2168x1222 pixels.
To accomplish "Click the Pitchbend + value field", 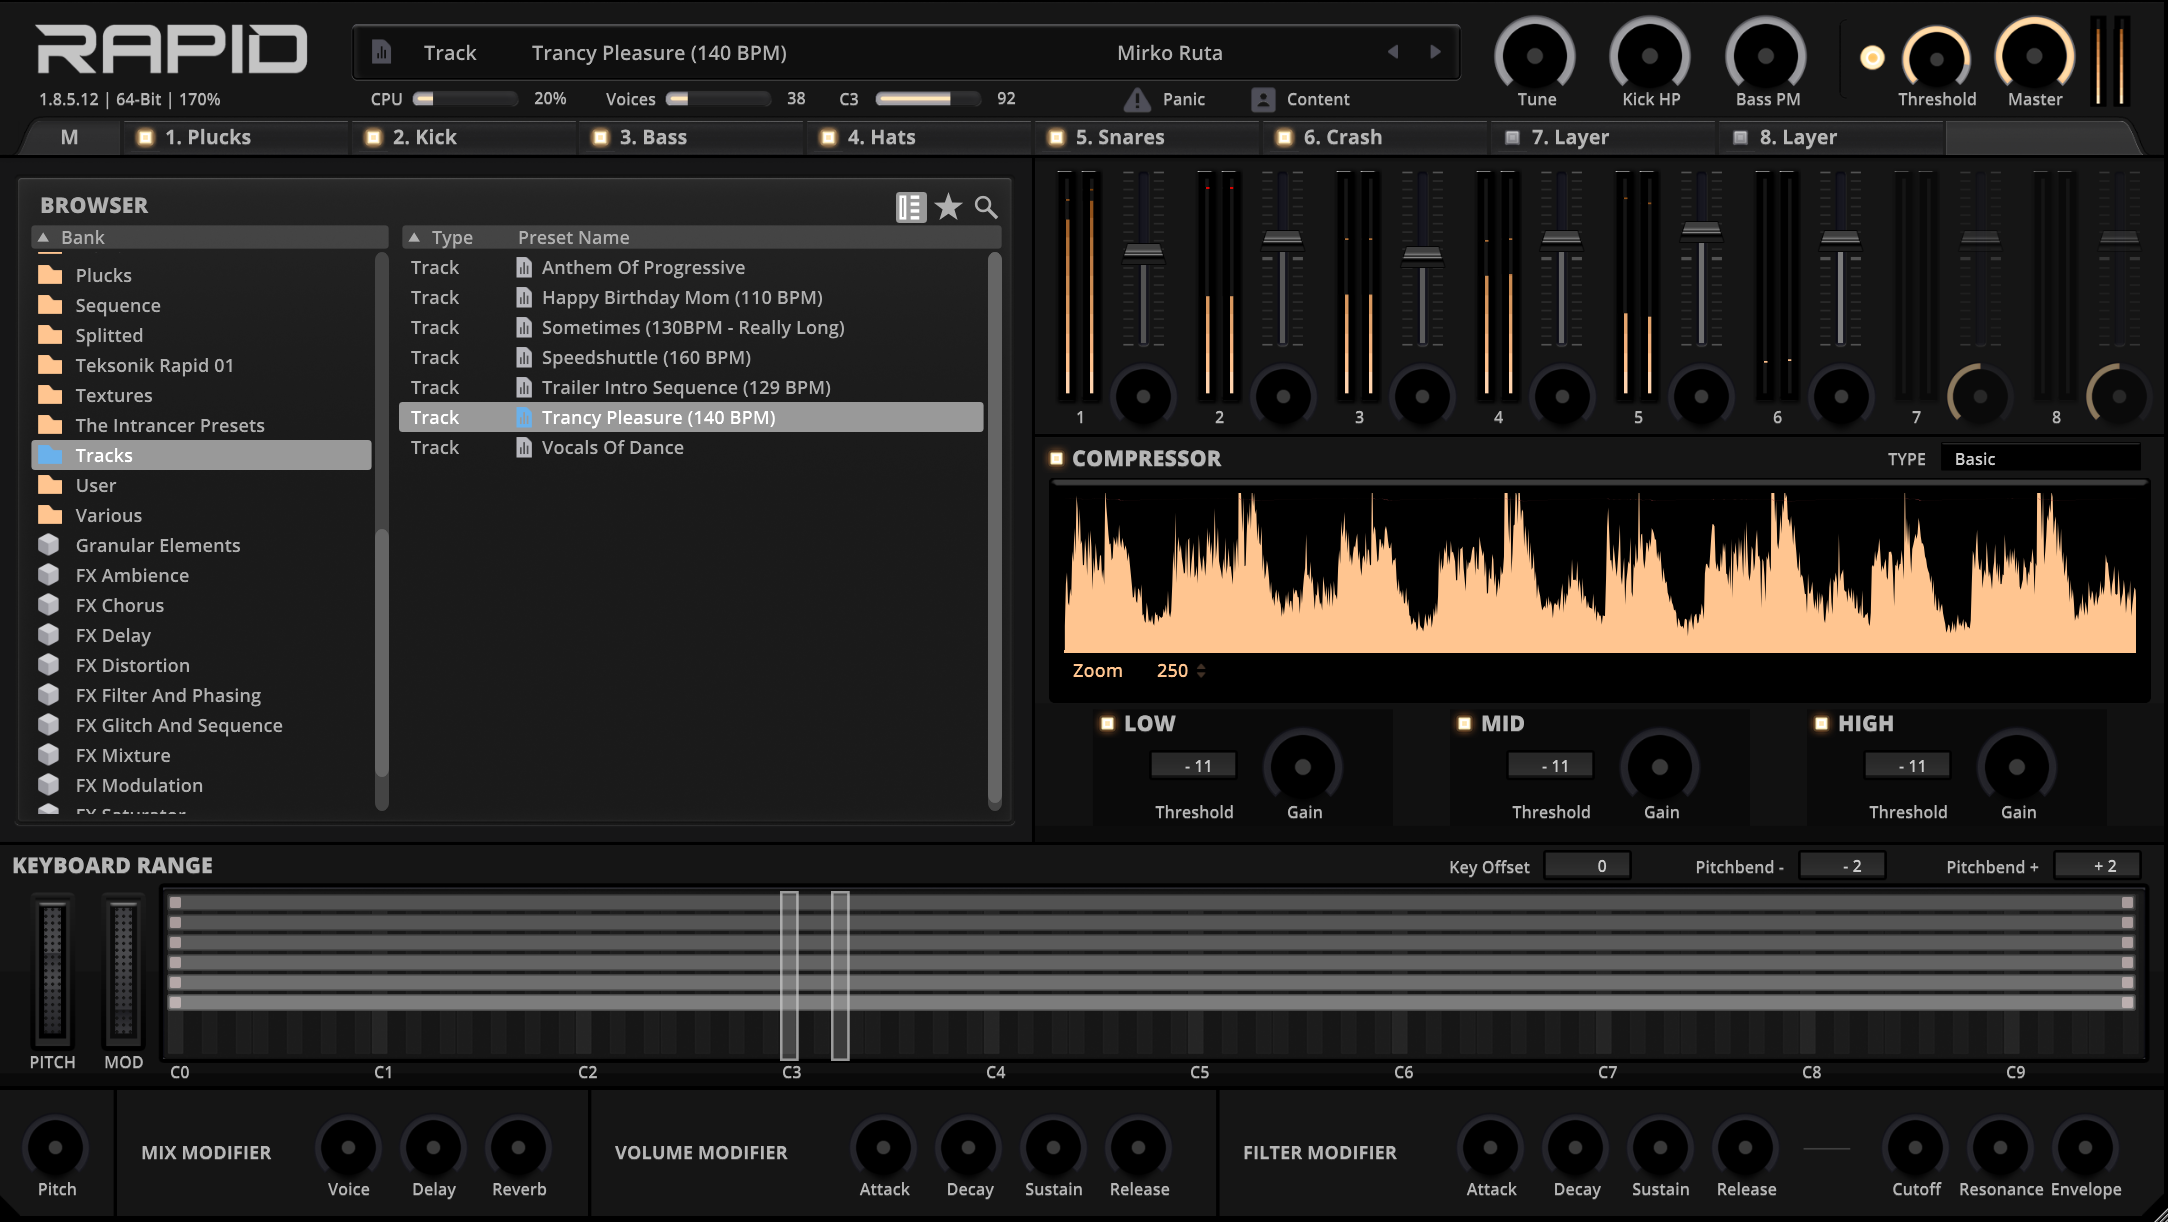I will (2097, 865).
